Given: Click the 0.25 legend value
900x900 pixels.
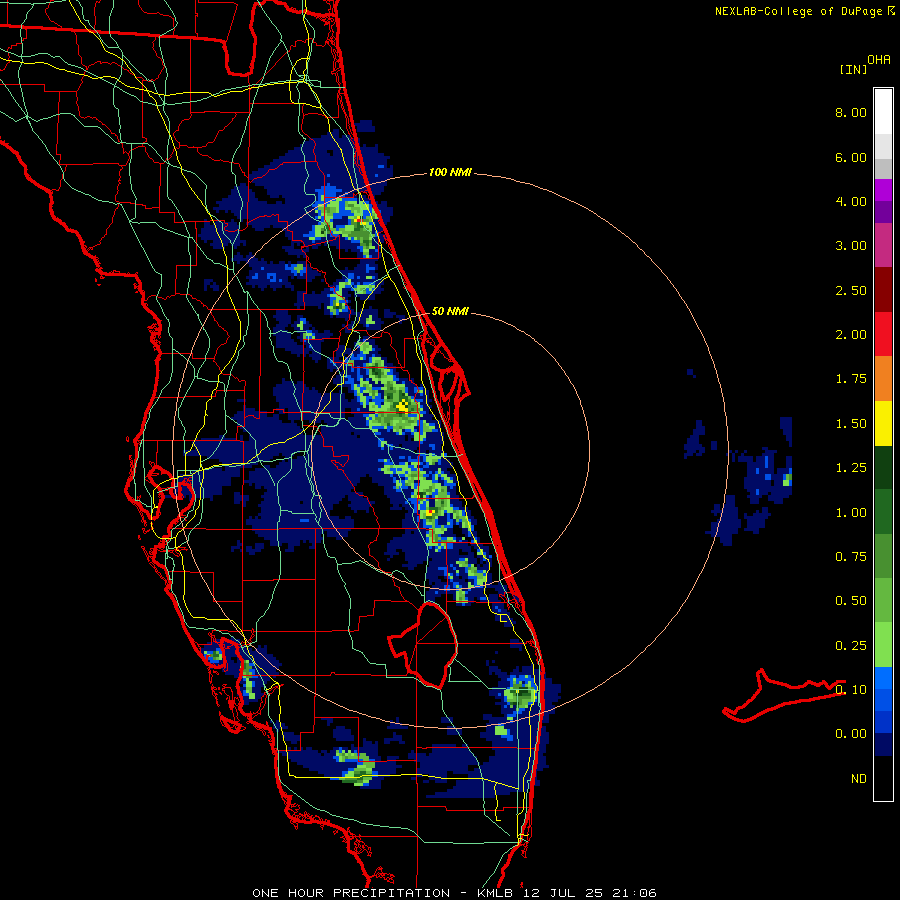Looking at the screenshot, I should (851, 646).
